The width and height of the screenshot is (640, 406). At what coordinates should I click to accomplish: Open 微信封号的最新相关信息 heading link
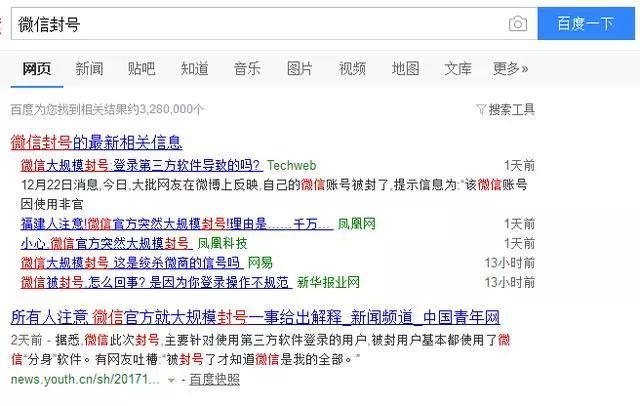(96, 142)
